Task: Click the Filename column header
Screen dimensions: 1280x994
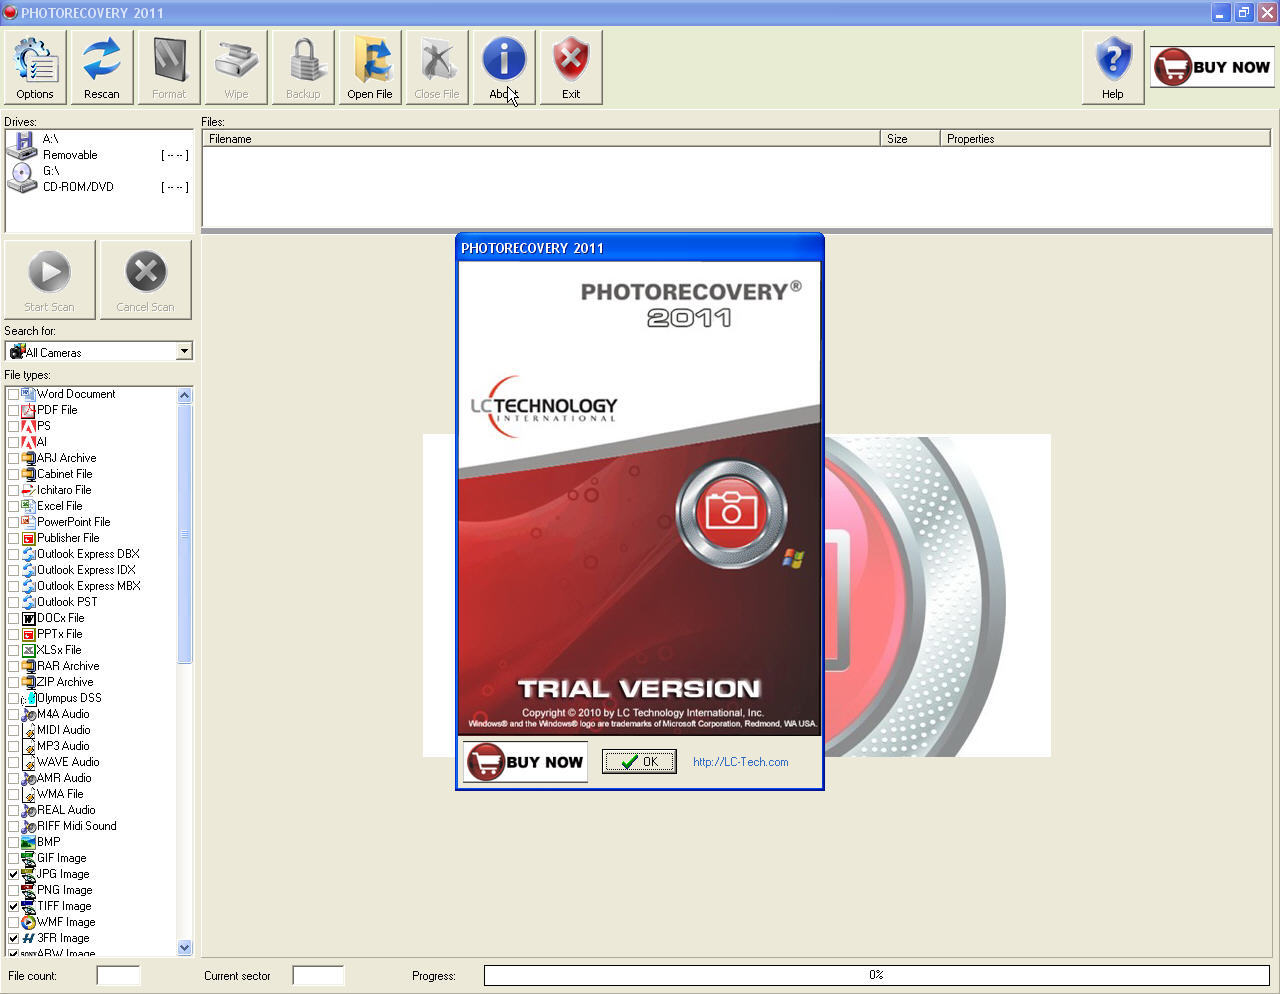Action: pos(541,139)
